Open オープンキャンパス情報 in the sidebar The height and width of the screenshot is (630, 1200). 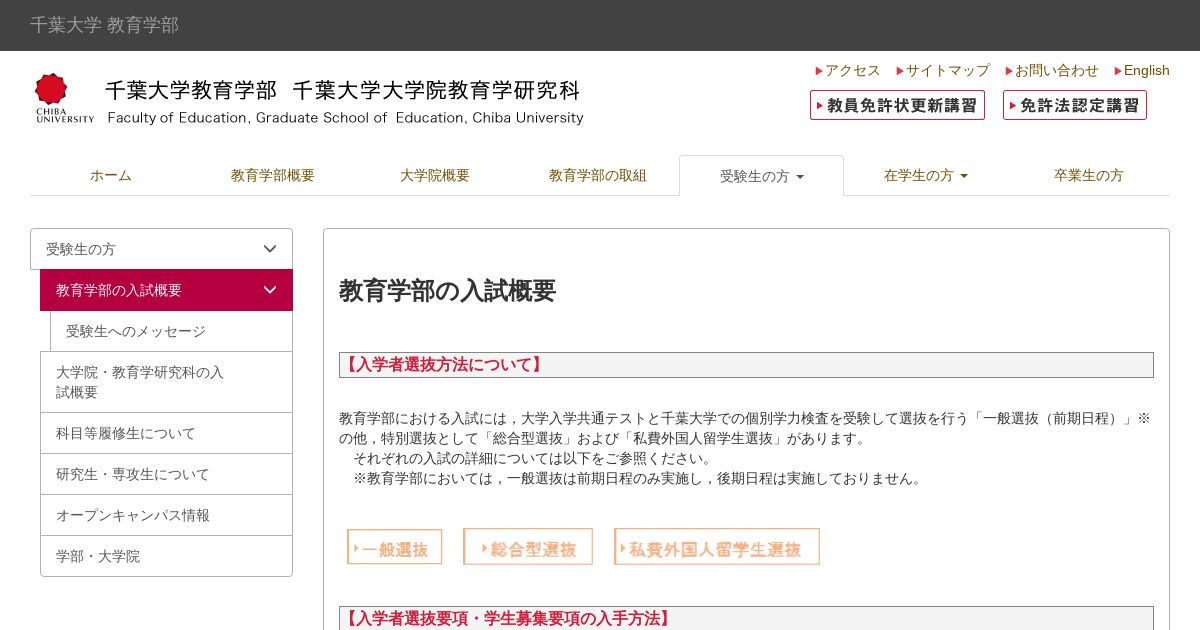tap(166, 515)
